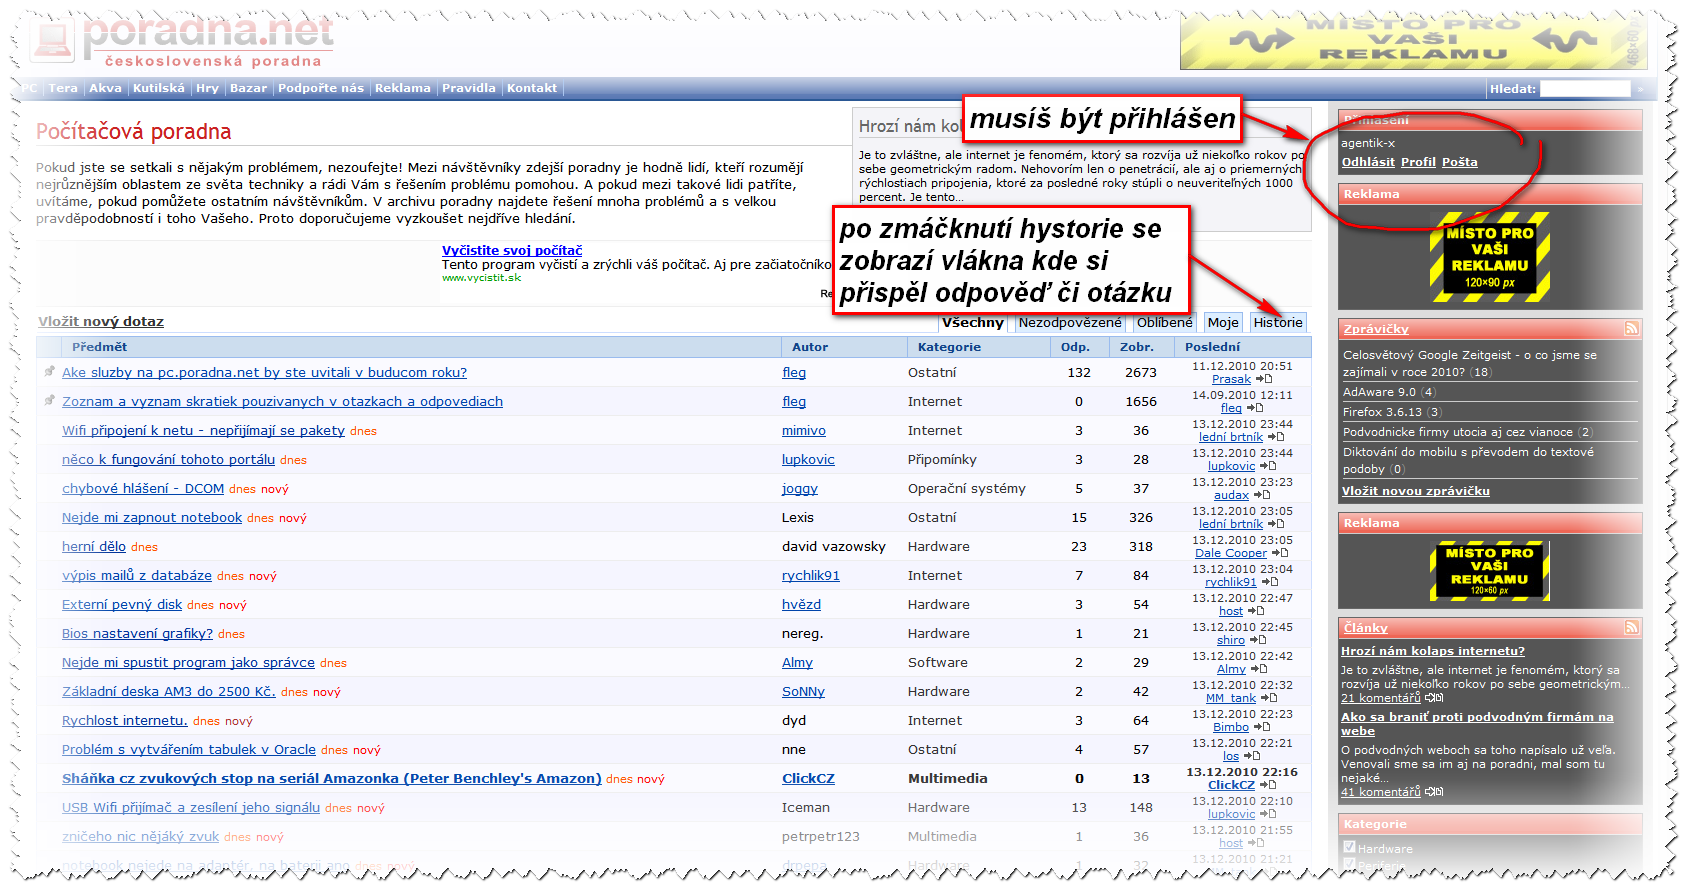Open Pravidla in the top navigation

[468, 88]
